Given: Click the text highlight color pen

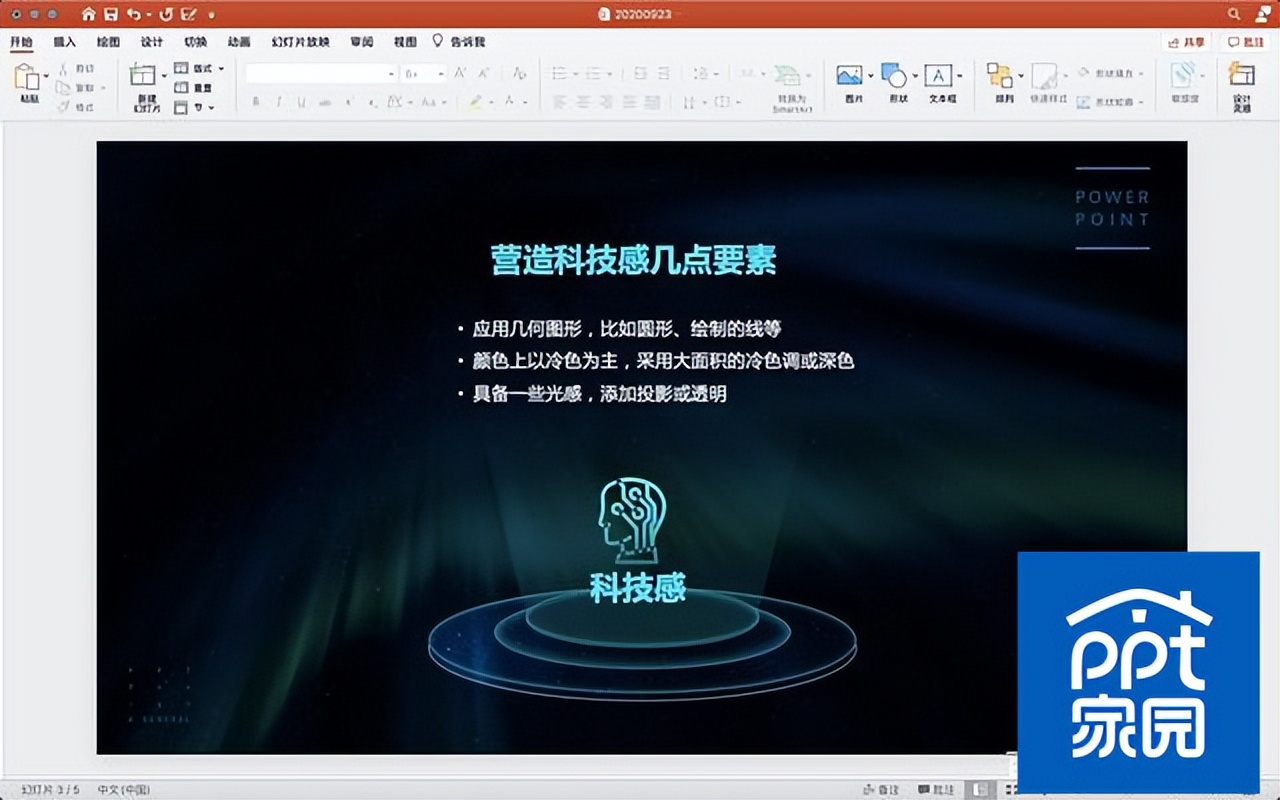Looking at the screenshot, I should point(476,102).
